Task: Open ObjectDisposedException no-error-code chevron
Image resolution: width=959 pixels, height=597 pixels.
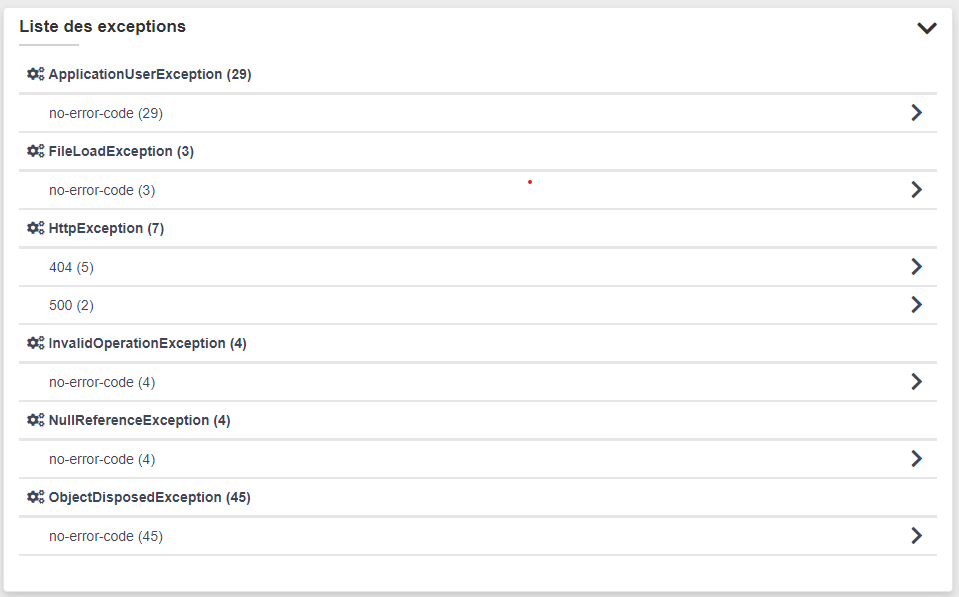Action: 916,536
